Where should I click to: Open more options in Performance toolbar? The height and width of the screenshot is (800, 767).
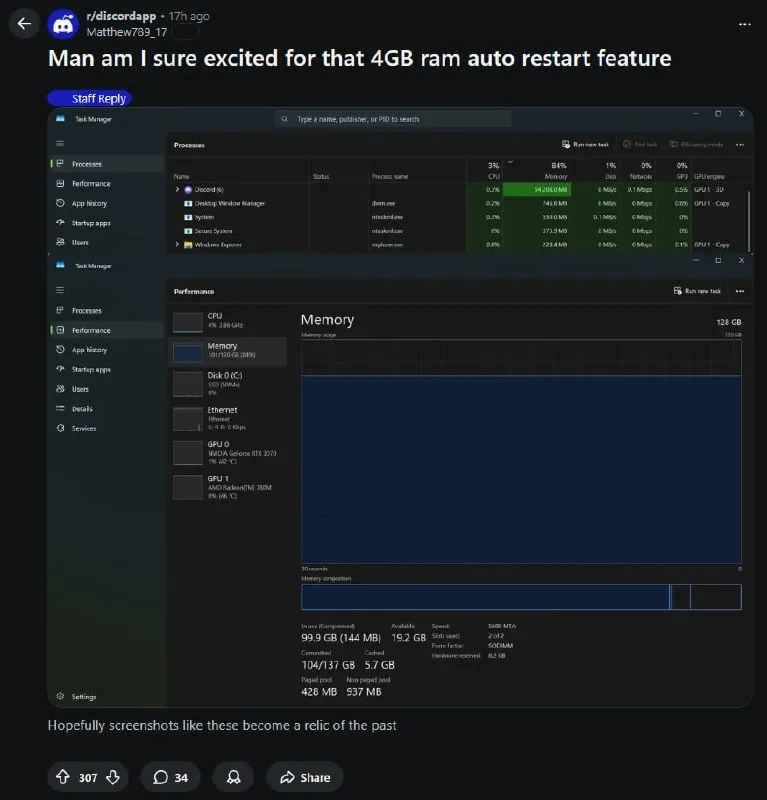click(x=740, y=291)
